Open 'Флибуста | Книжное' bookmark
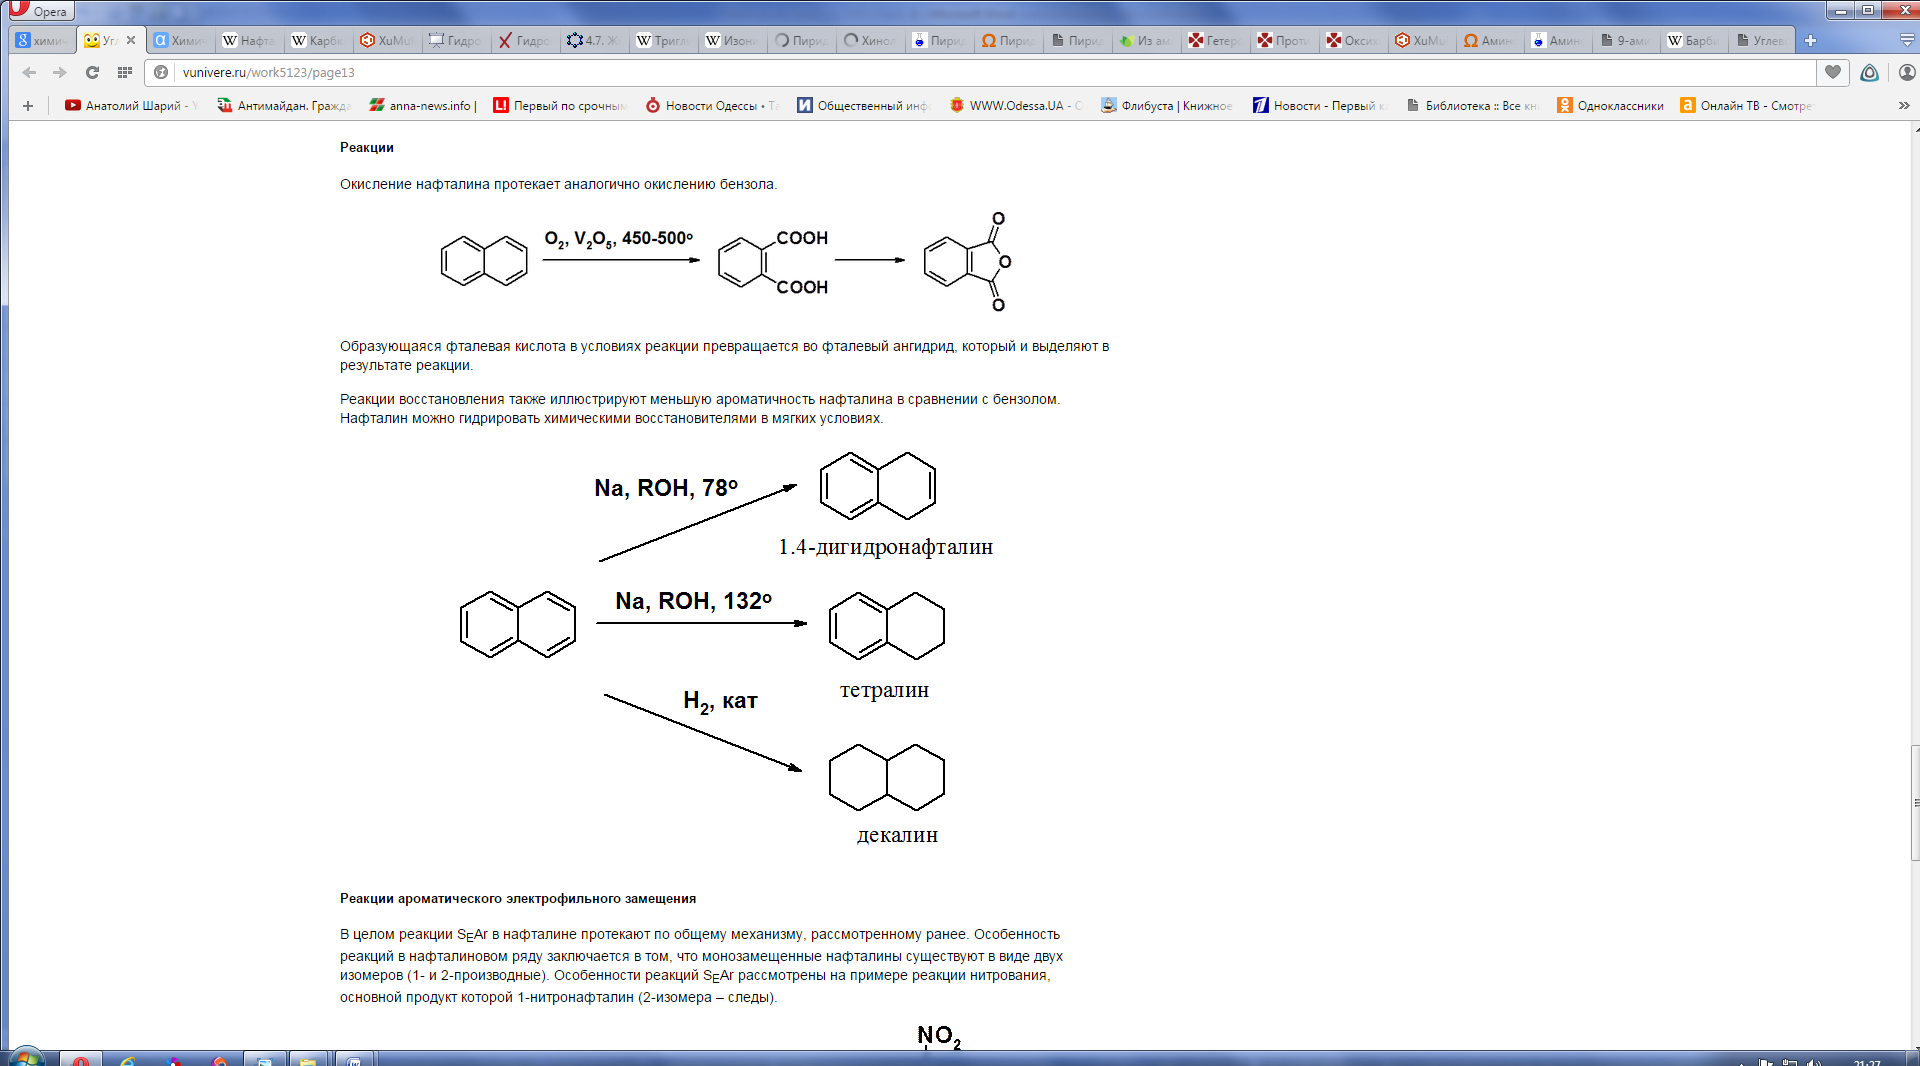This screenshot has height=1066, width=1920. 1166,105
